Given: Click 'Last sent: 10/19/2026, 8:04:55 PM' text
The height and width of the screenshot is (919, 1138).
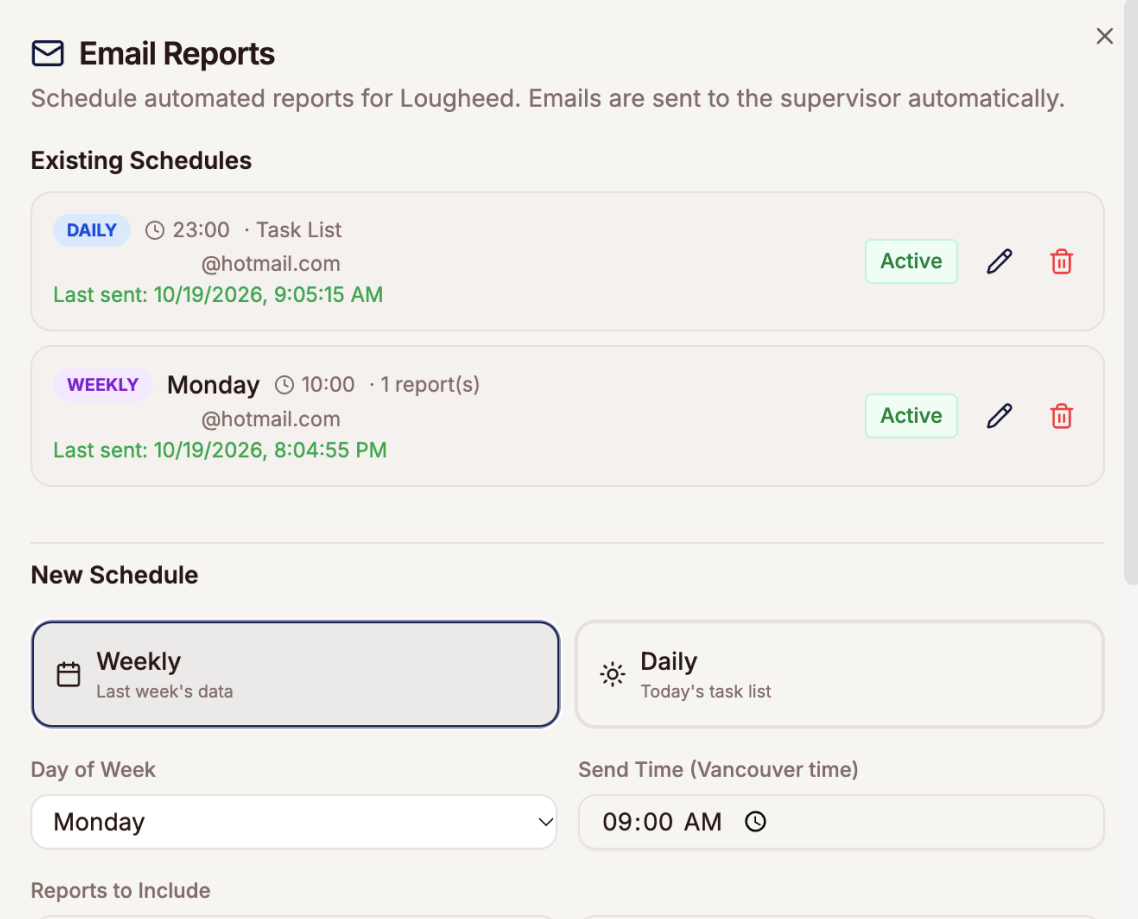Looking at the screenshot, I should tap(220, 450).
